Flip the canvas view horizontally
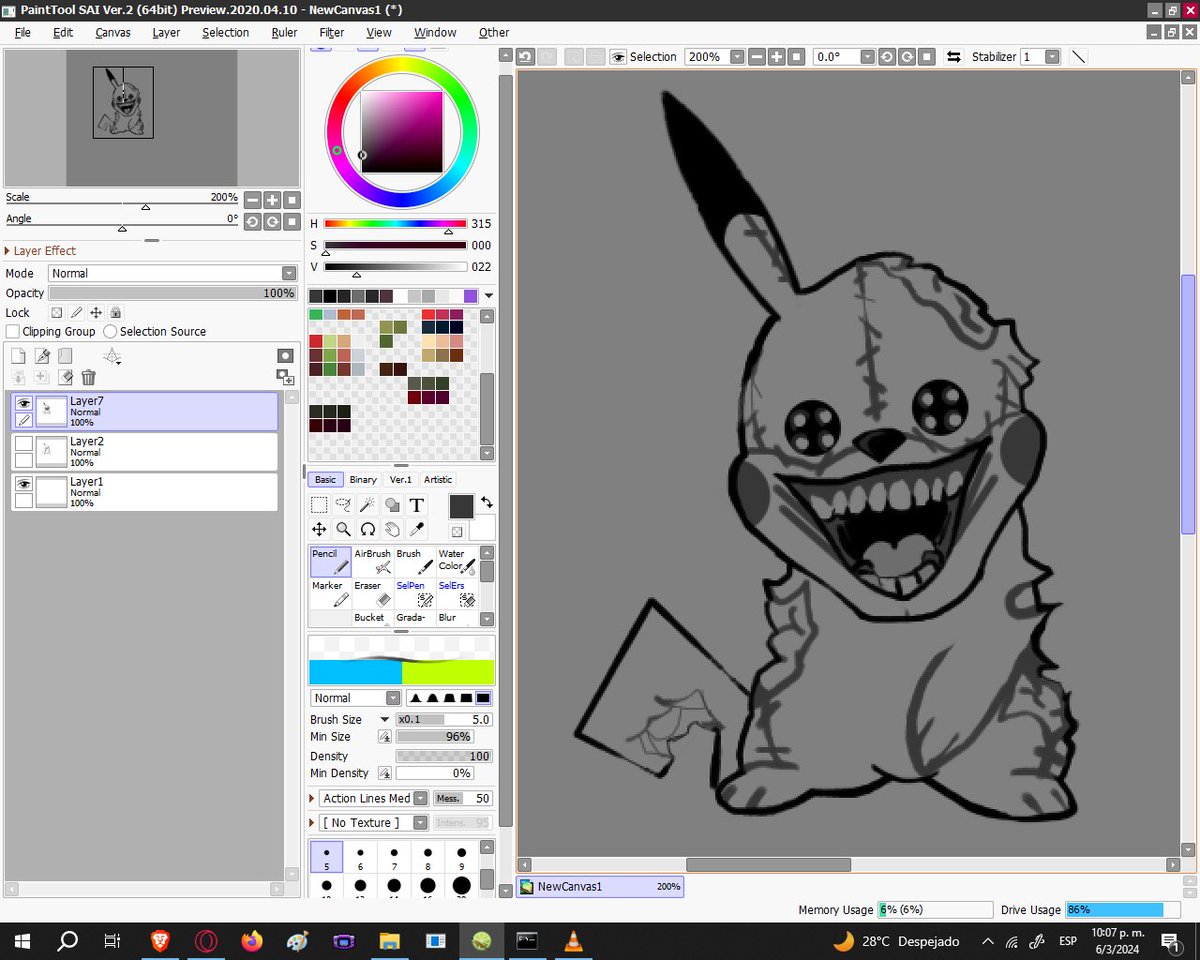Image resolution: width=1200 pixels, height=960 pixels. (954, 57)
